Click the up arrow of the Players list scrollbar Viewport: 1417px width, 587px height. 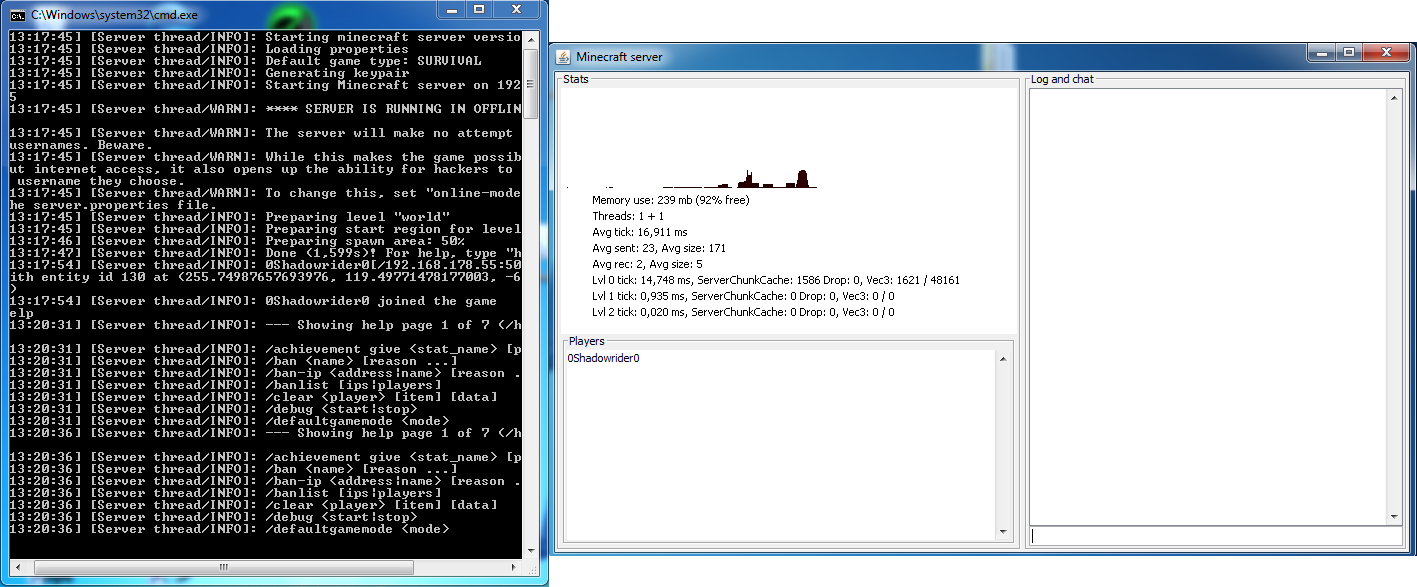[1003, 358]
